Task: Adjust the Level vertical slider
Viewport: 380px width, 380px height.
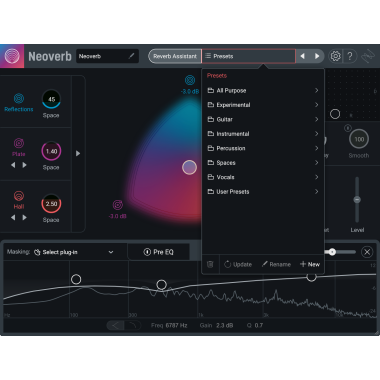Action: click(x=357, y=200)
